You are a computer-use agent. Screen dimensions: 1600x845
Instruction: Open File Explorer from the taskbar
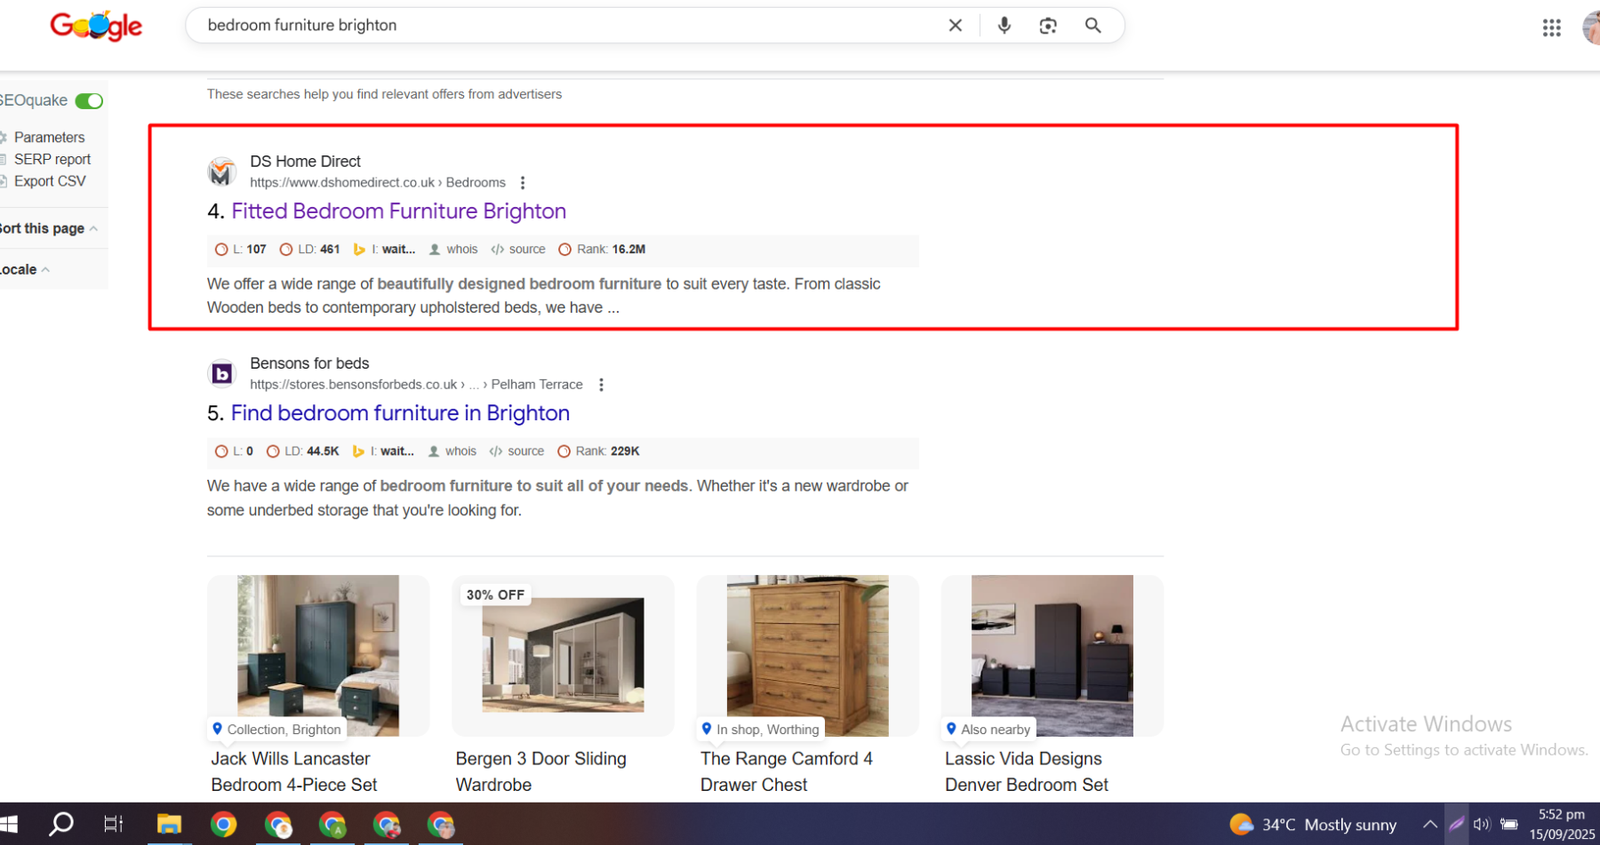[169, 824]
